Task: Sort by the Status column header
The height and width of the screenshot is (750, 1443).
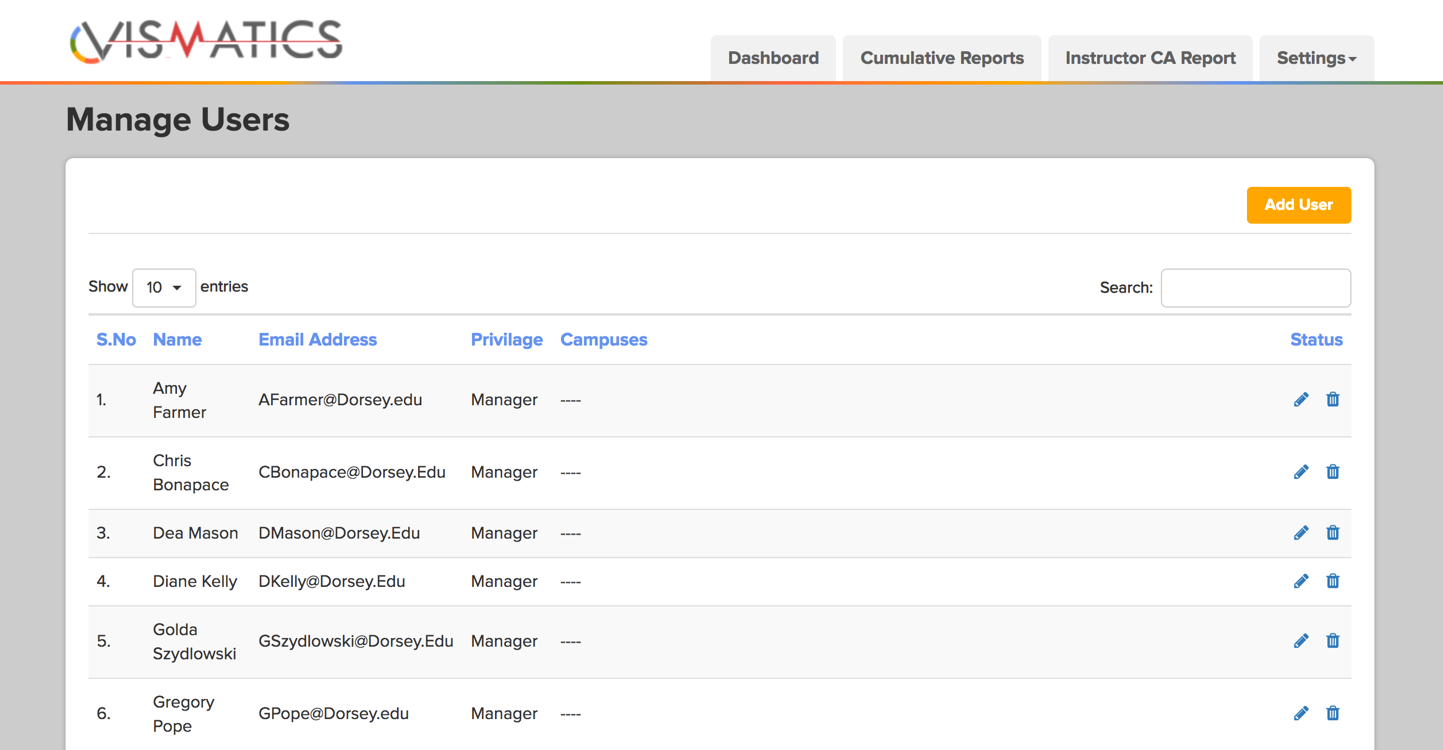Action: tap(1316, 340)
